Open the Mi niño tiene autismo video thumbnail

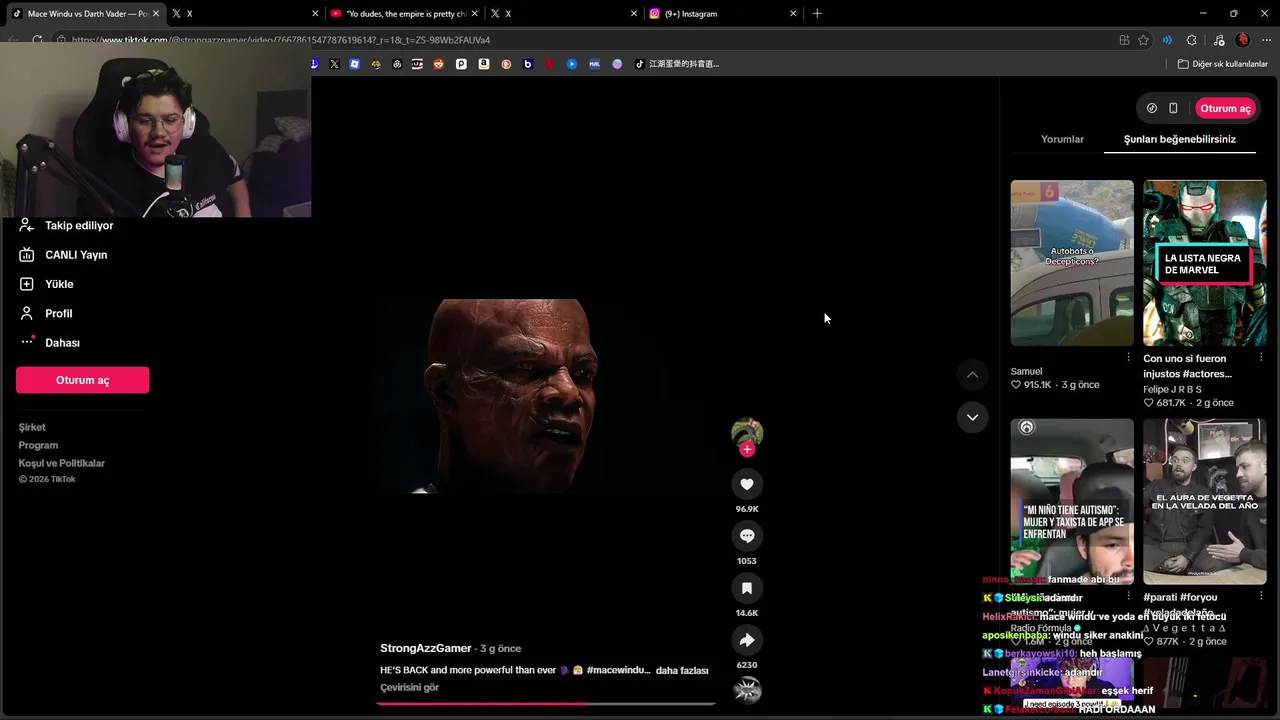1072,501
